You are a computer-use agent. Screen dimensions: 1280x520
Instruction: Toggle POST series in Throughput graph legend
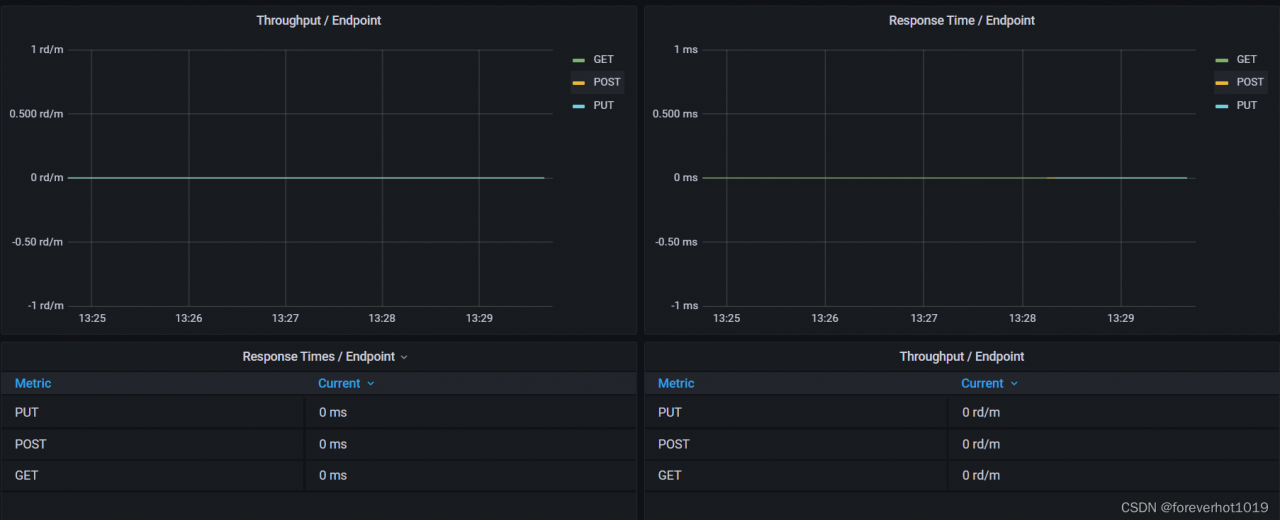(x=607, y=82)
